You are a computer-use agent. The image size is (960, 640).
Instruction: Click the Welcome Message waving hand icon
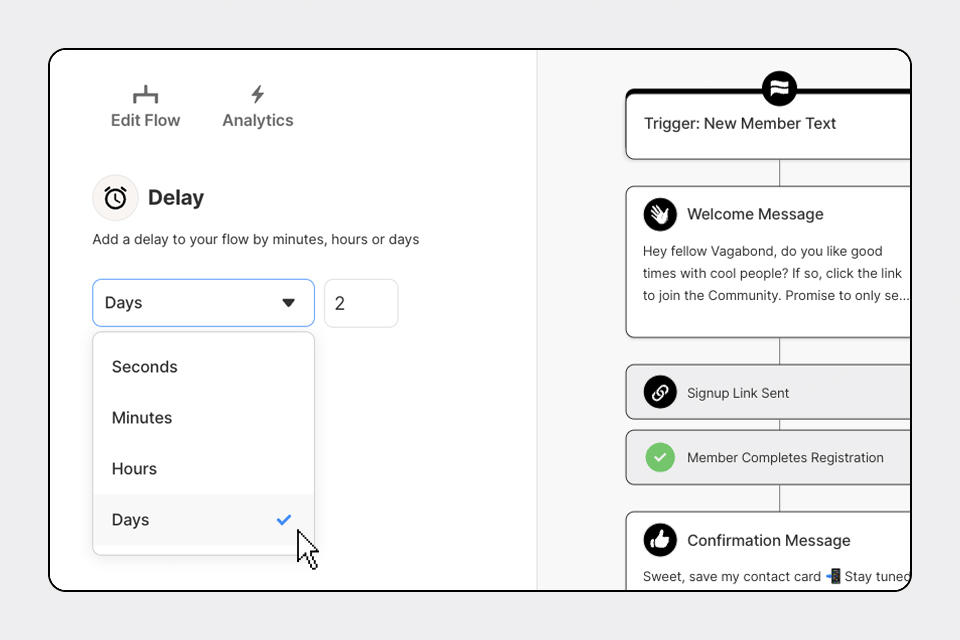660,214
